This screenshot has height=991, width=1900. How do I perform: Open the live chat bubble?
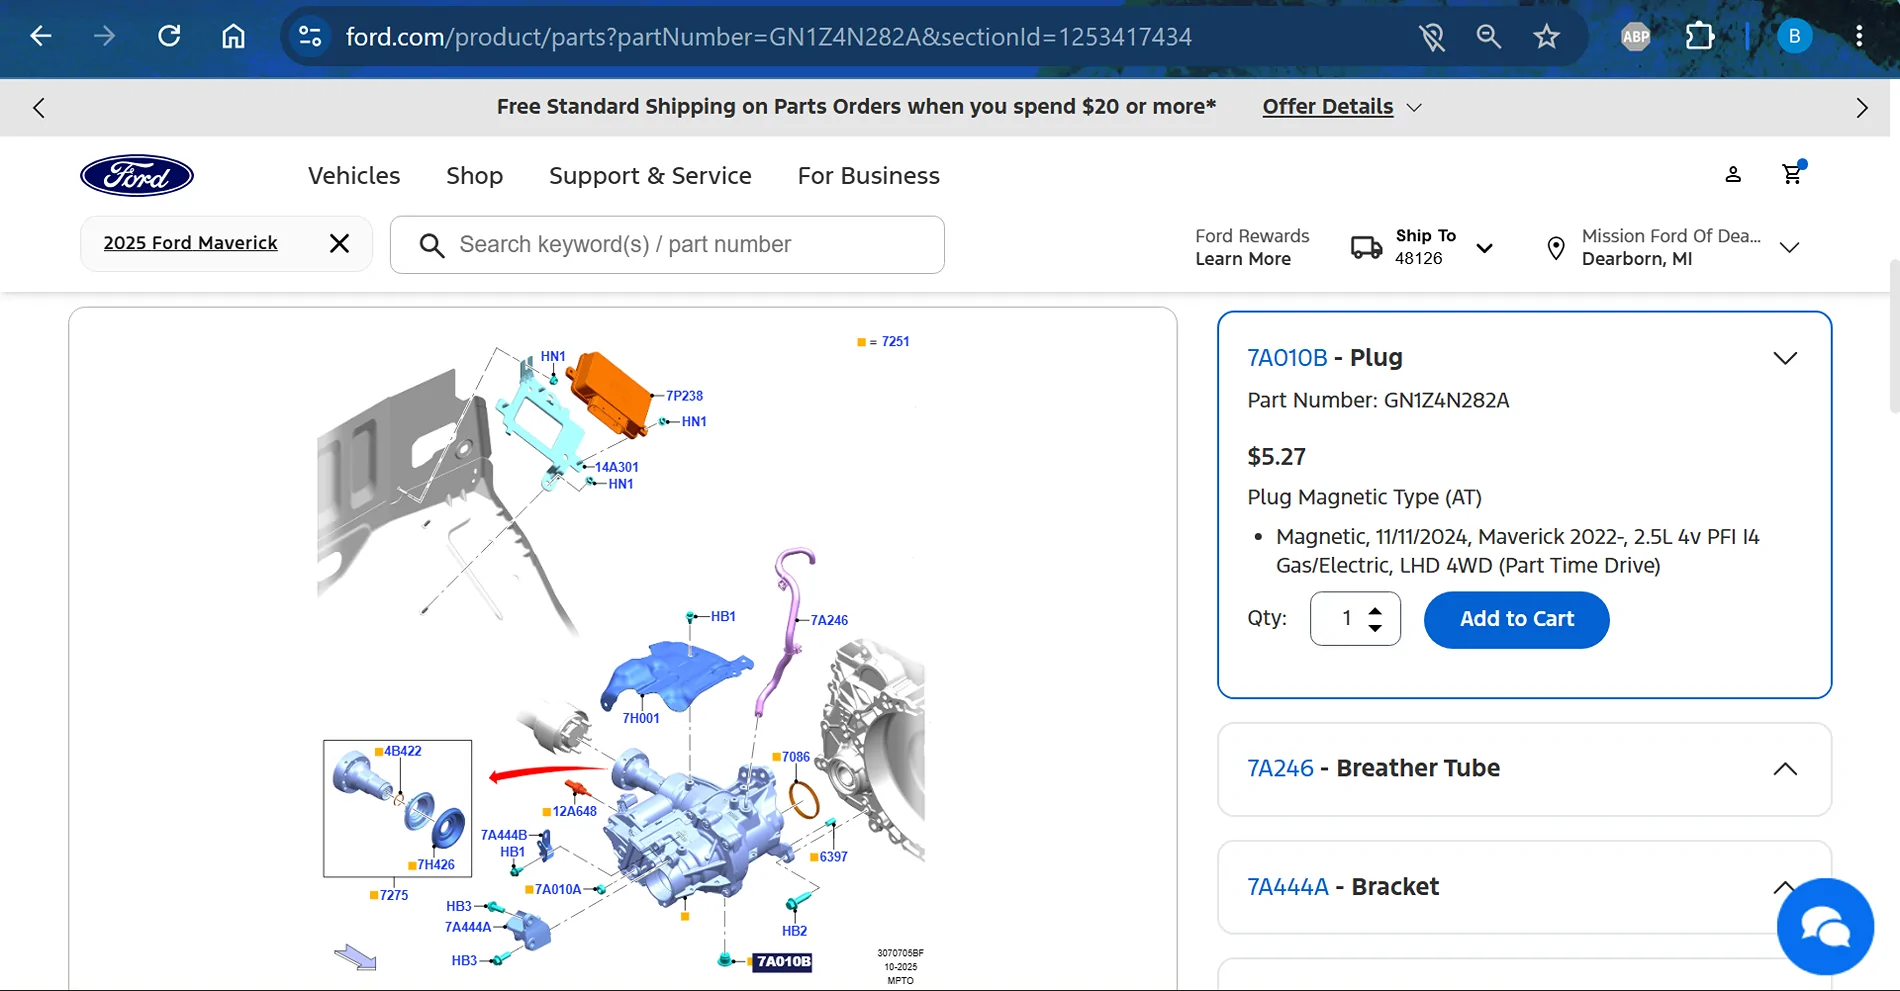coord(1825,927)
